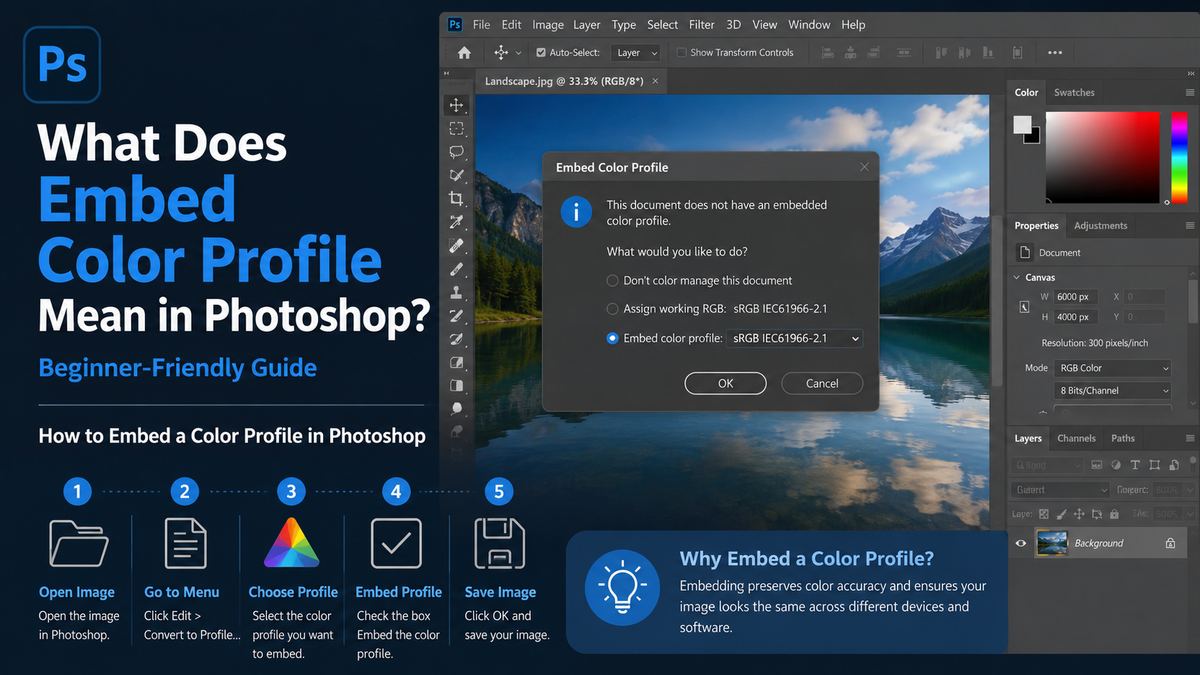
Task: Open the Select menu
Action: coord(662,25)
